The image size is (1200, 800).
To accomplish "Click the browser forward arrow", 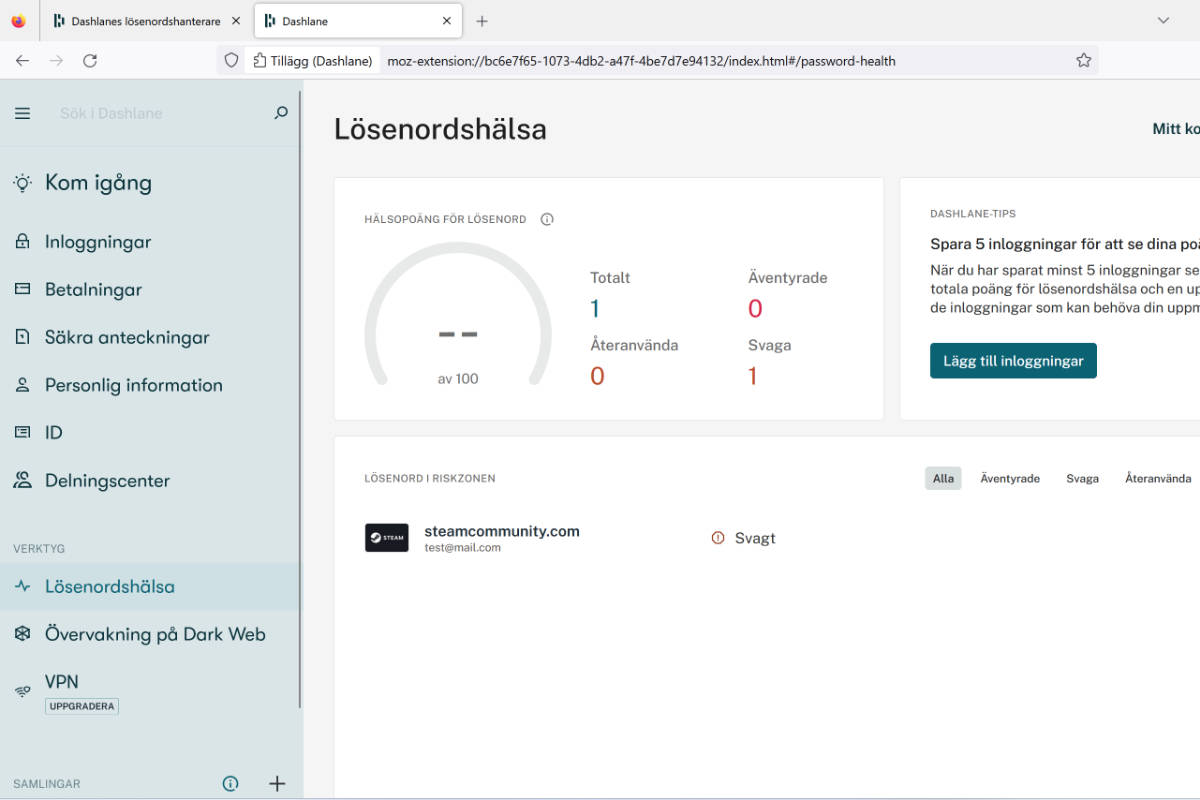I will (x=56, y=61).
